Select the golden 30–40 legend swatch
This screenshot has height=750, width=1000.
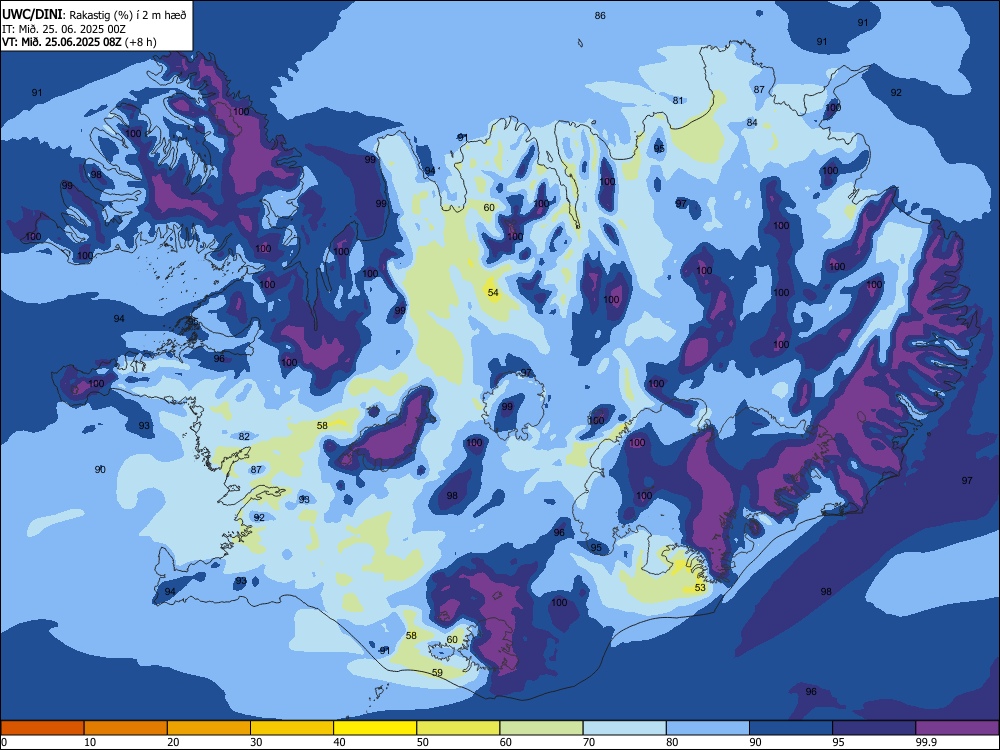click(x=292, y=728)
